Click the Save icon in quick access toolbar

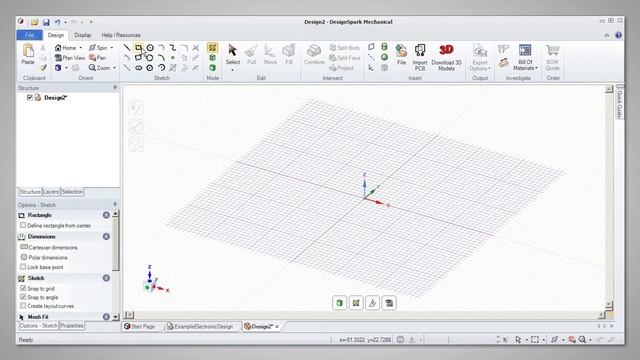[x=46, y=22]
